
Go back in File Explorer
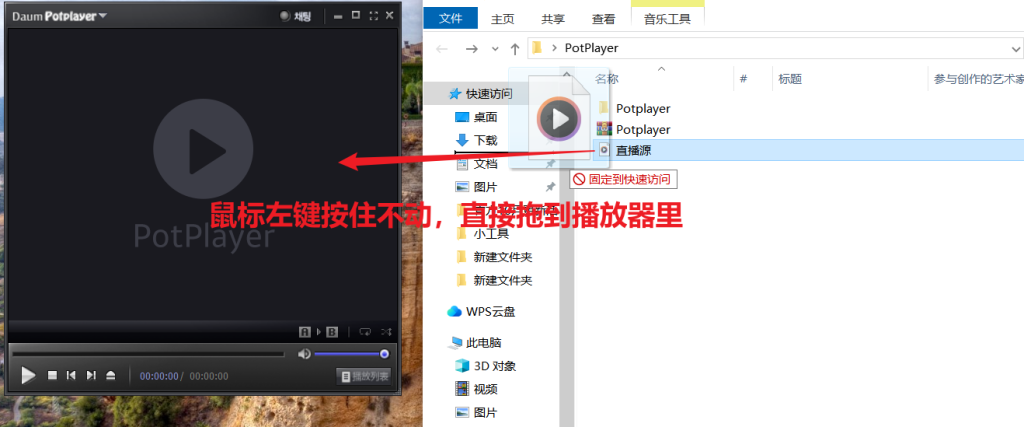tap(442, 48)
